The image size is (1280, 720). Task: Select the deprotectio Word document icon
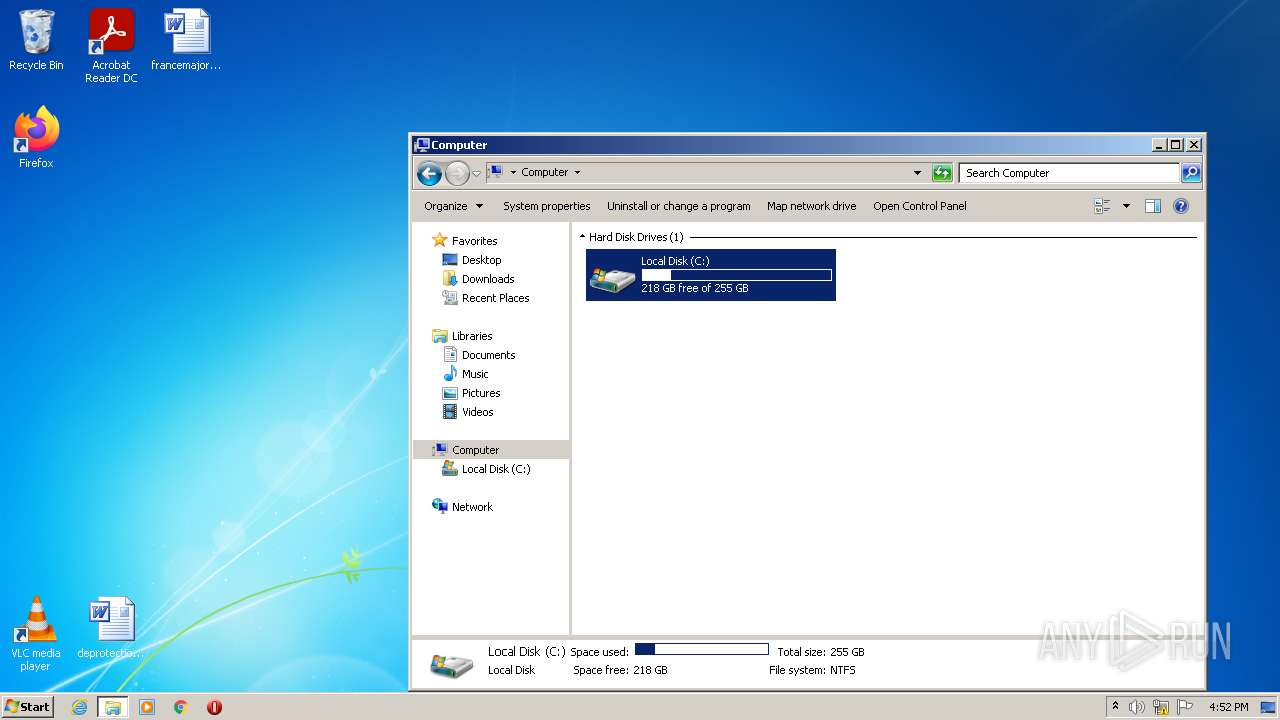pyautogui.click(x=111, y=627)
